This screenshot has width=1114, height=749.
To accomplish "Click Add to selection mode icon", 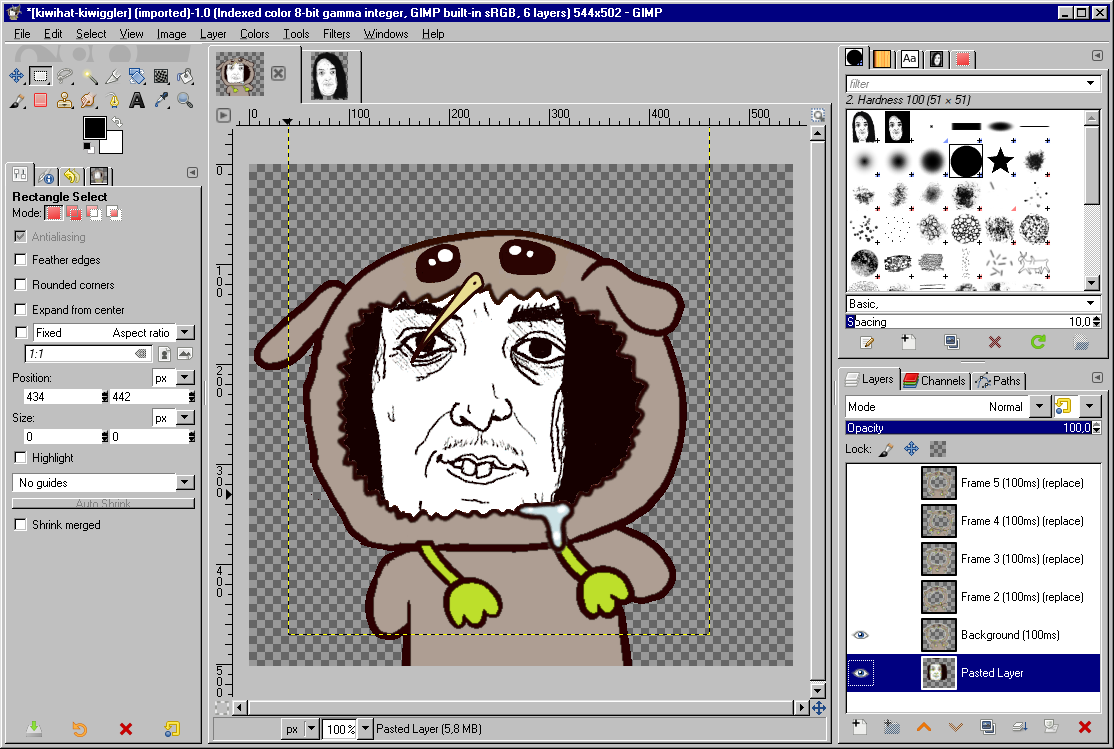I will (74, 212).
